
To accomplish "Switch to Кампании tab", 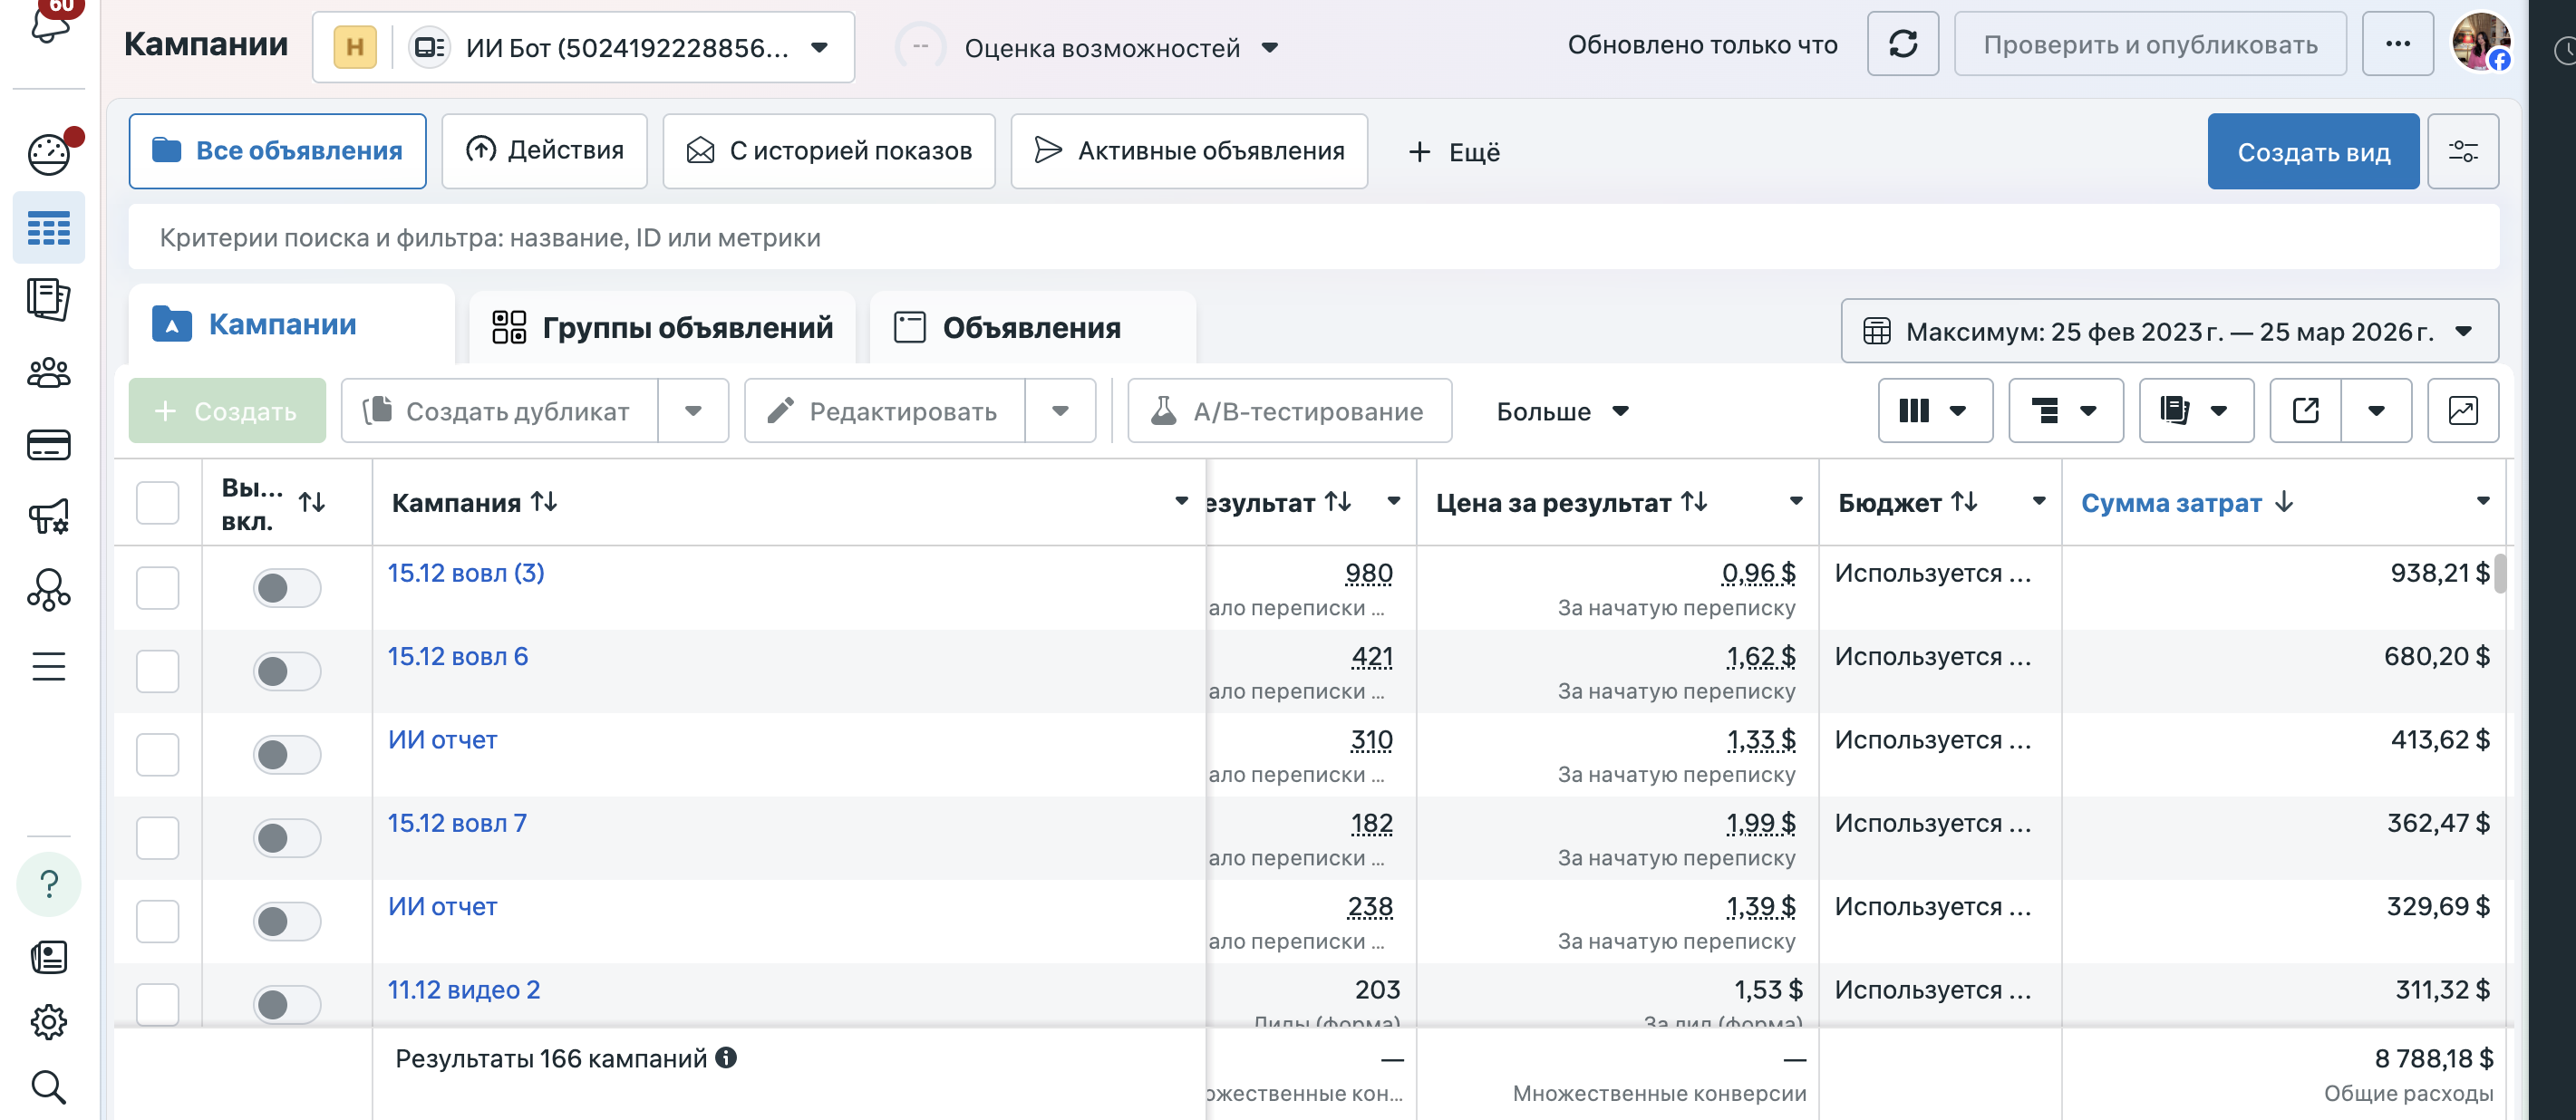I will [291, 325].
